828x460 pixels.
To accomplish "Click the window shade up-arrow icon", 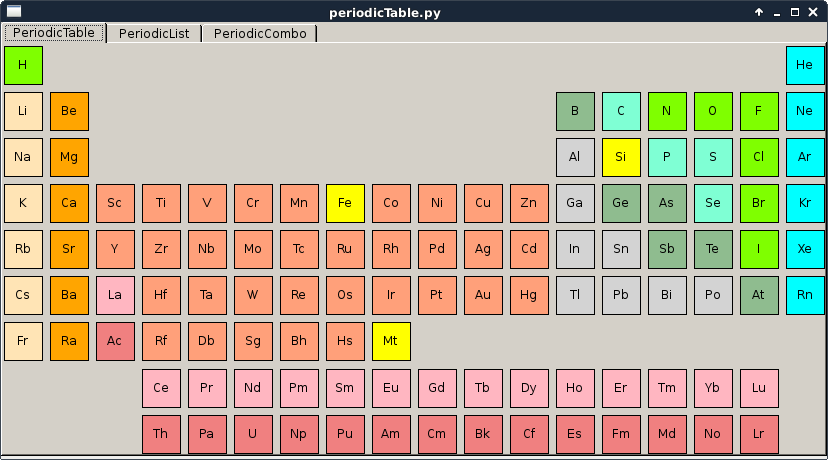I will click(x=759, y=12).
